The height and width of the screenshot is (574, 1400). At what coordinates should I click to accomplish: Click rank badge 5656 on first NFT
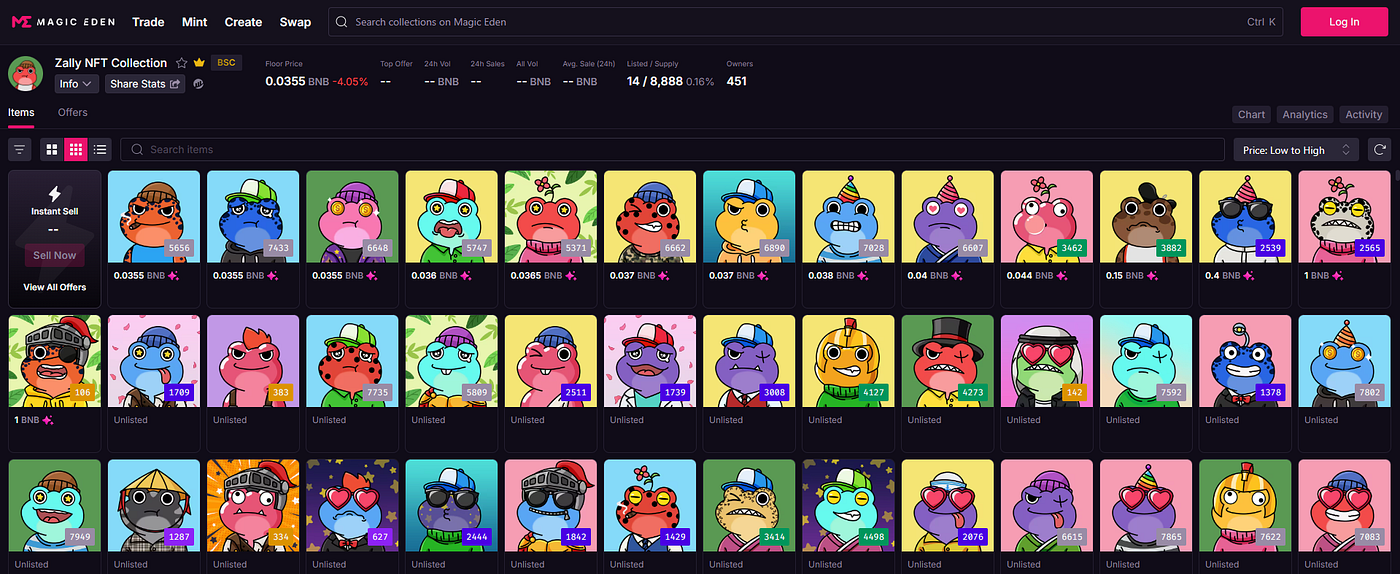[179, 248]
